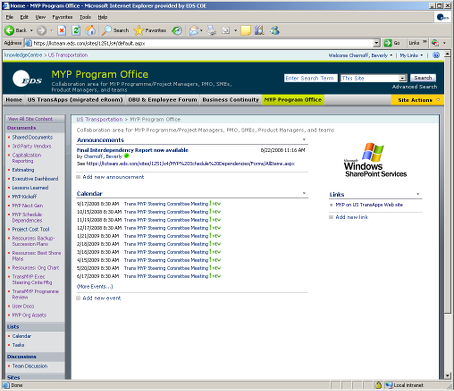The width and height of the screenshot is (454, 391).
Task: Open the Calendar web part menu arrow
Action: pos(304,193)
